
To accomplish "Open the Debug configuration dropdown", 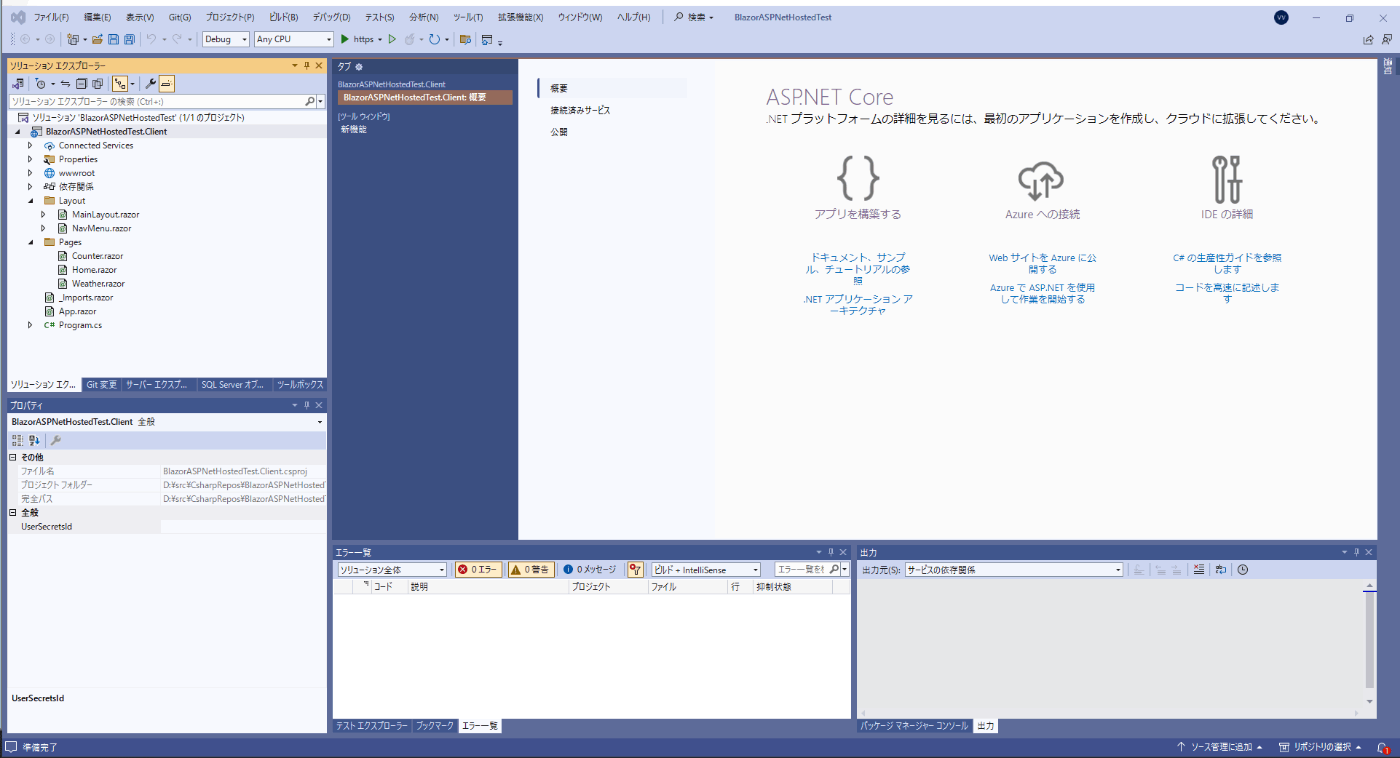I will point(225,39).
